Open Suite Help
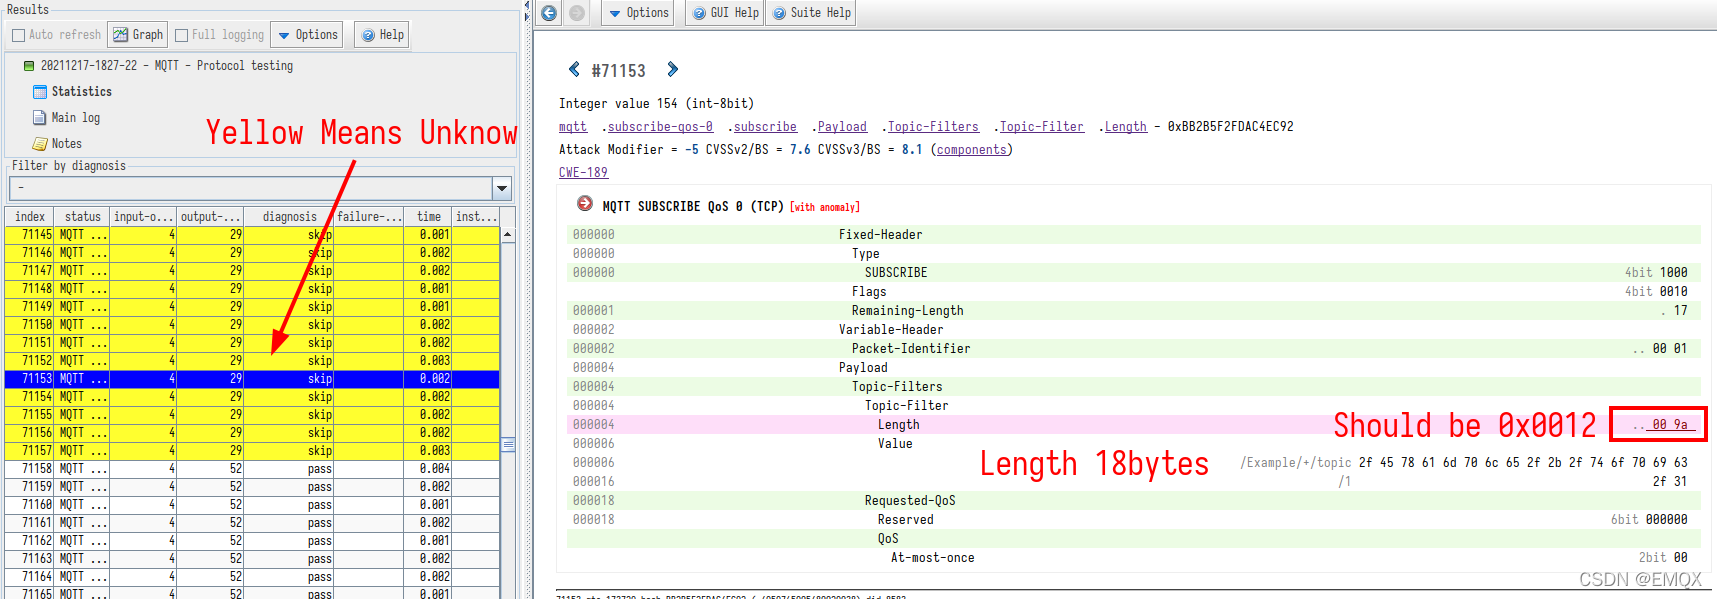This screenshot has height=599, width=1717. (811, 13)
